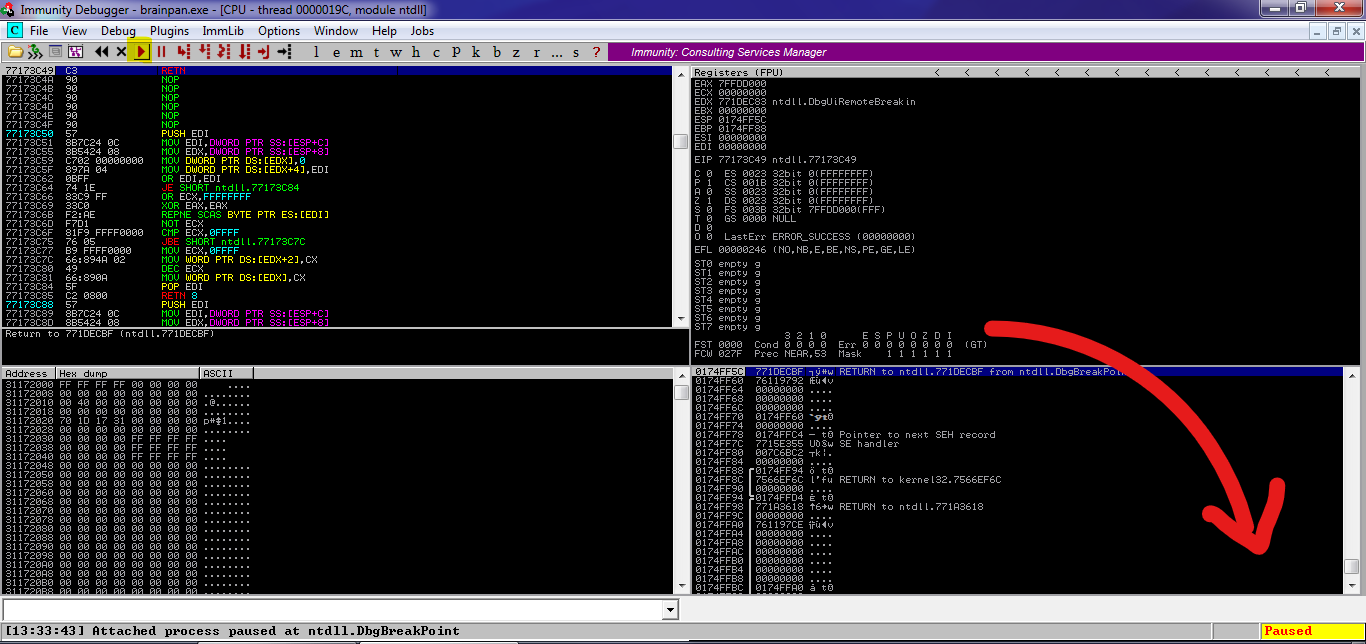Click stack pane scrollbar down arrow
This screenshot has width=1366, height=644.
point(1352,586)
